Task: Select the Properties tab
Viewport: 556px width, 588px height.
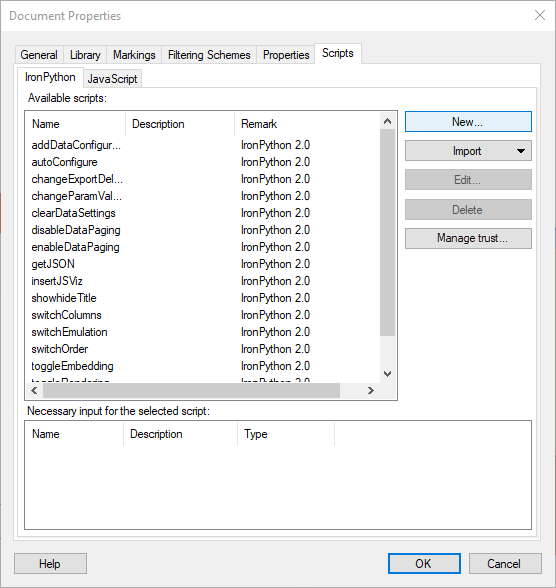Action: tap(286, 55)
